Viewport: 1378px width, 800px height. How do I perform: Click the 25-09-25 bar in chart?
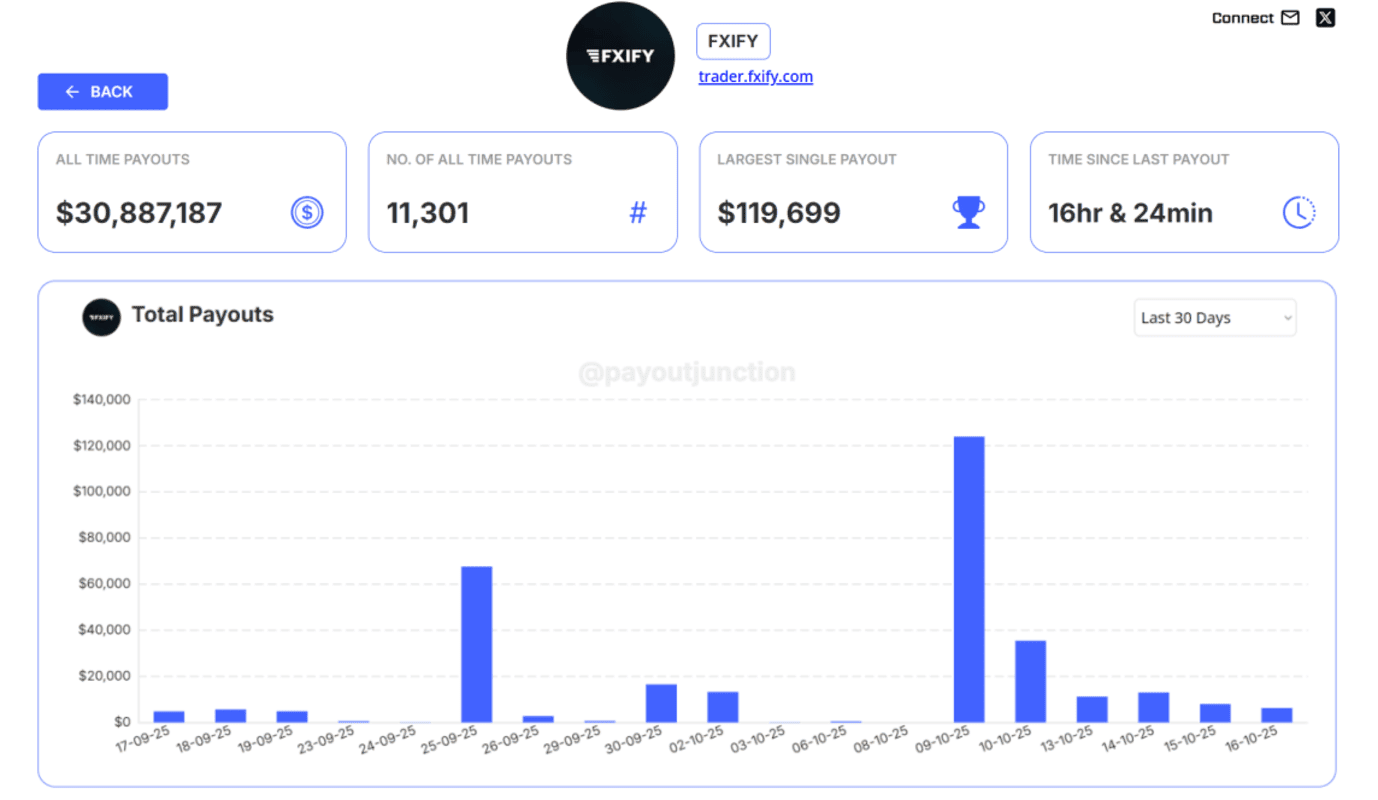(476, 644)
